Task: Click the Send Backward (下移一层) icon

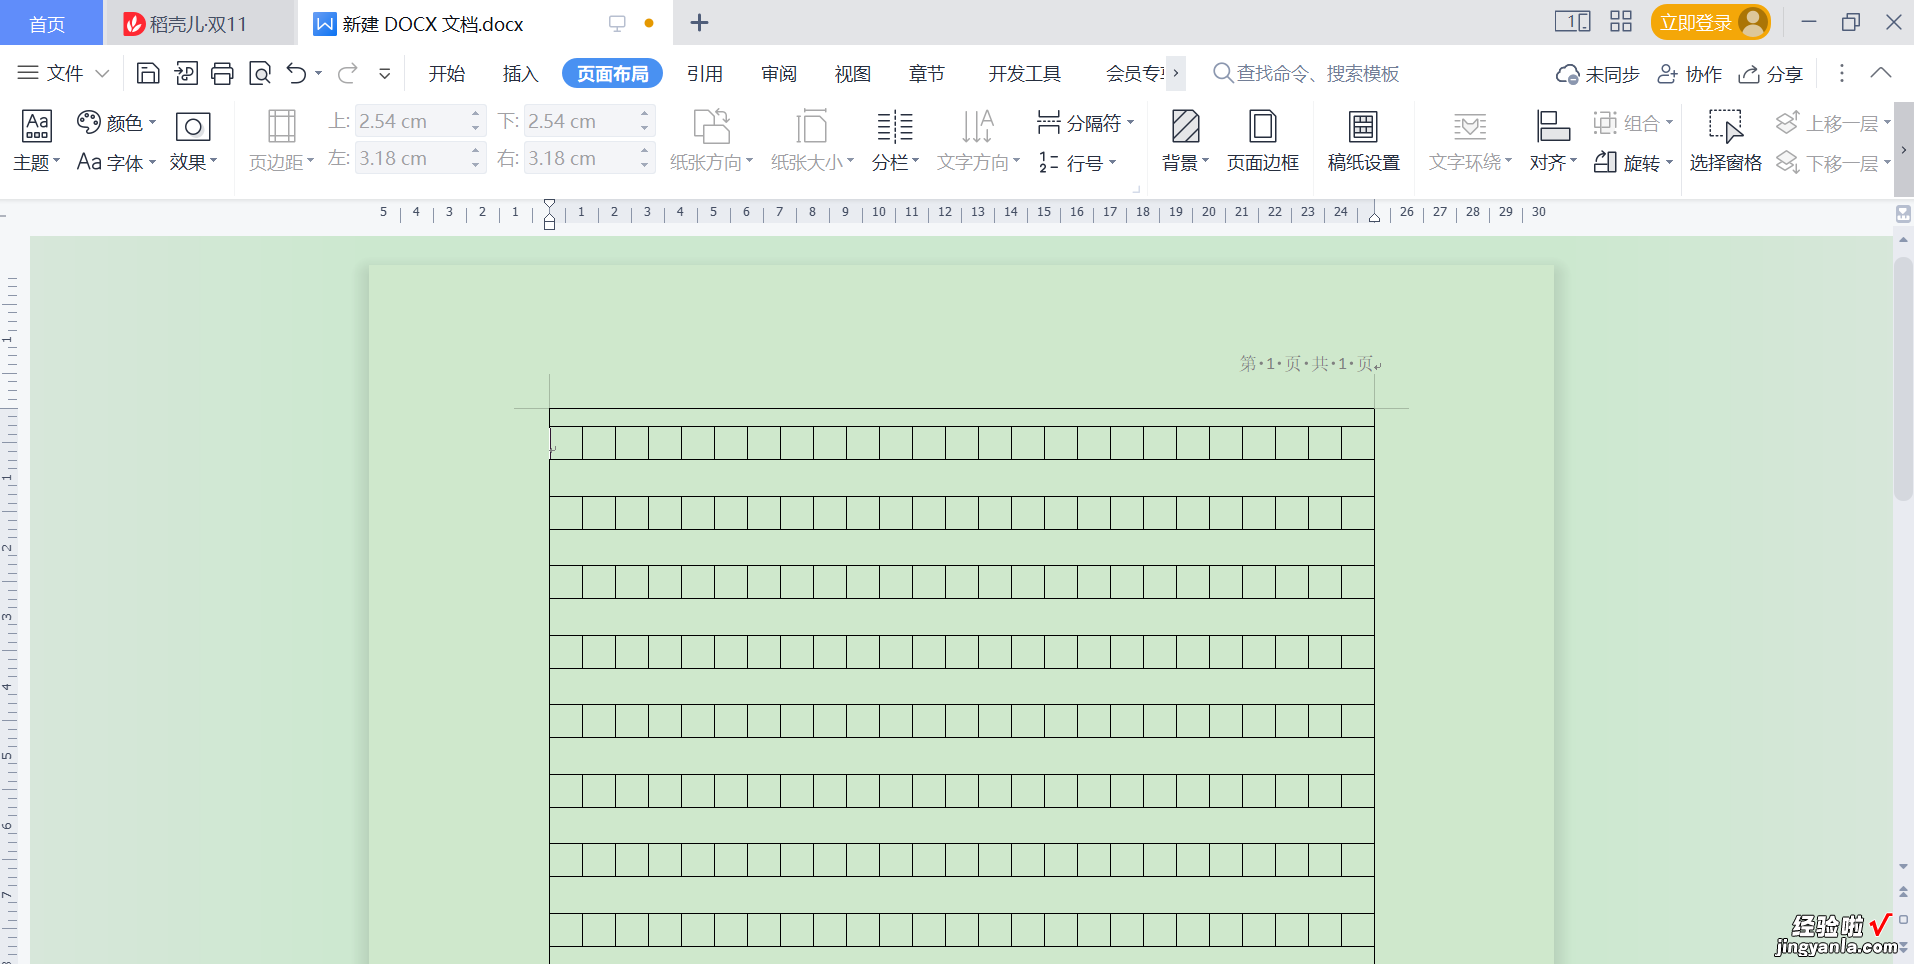Action: [x=1787, y=162]
